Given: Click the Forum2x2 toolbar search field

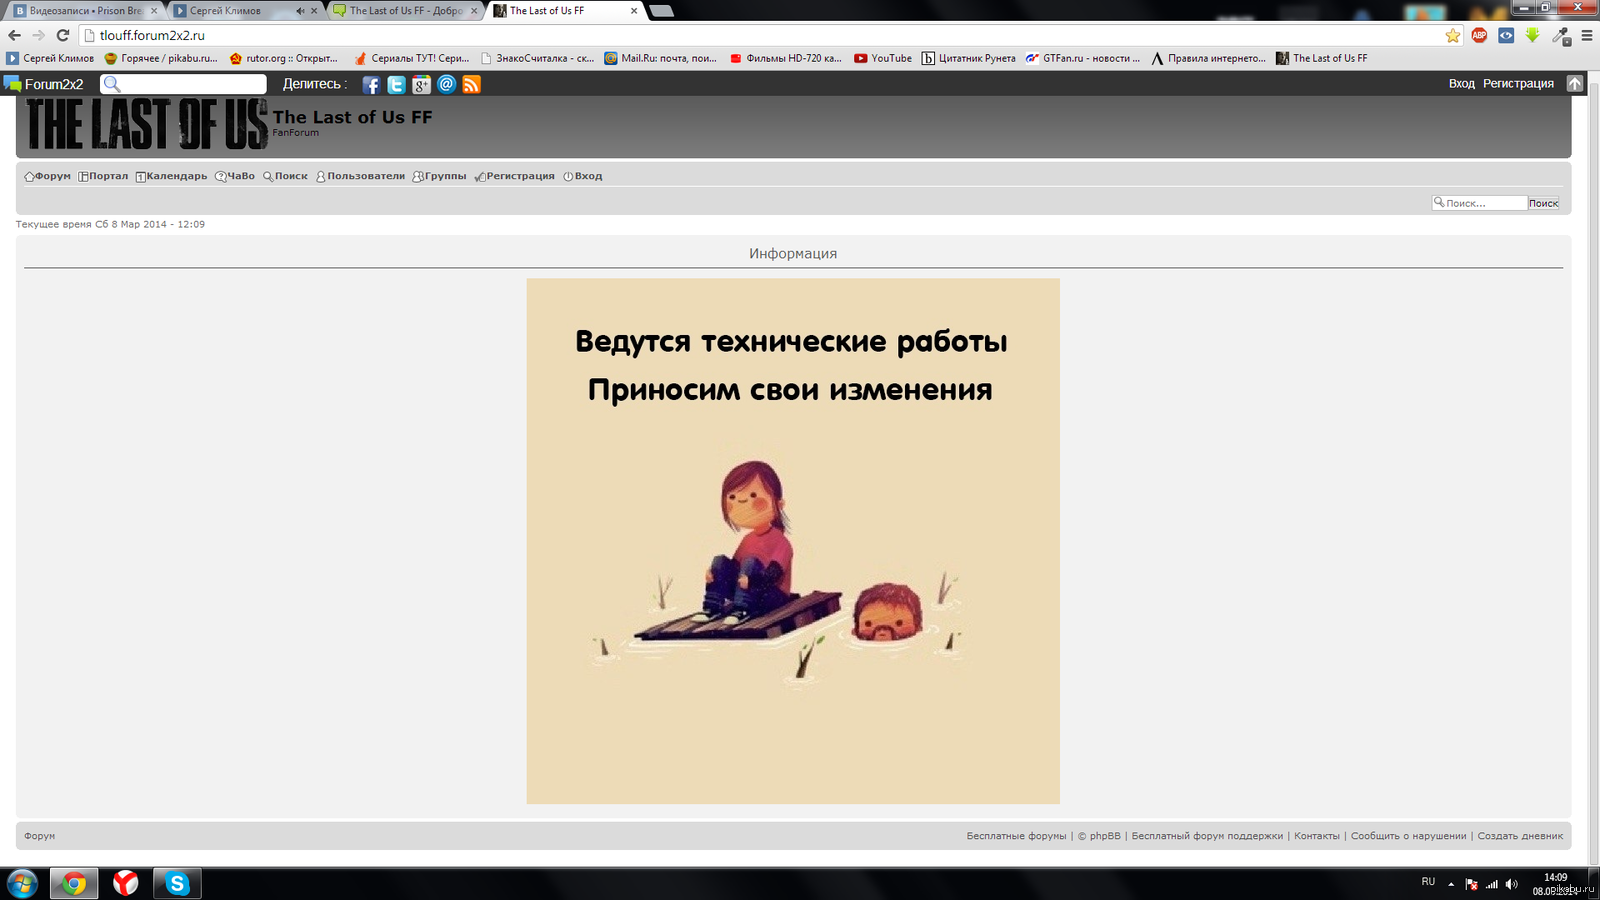Looking at the screenshot, I should (190, 84).
